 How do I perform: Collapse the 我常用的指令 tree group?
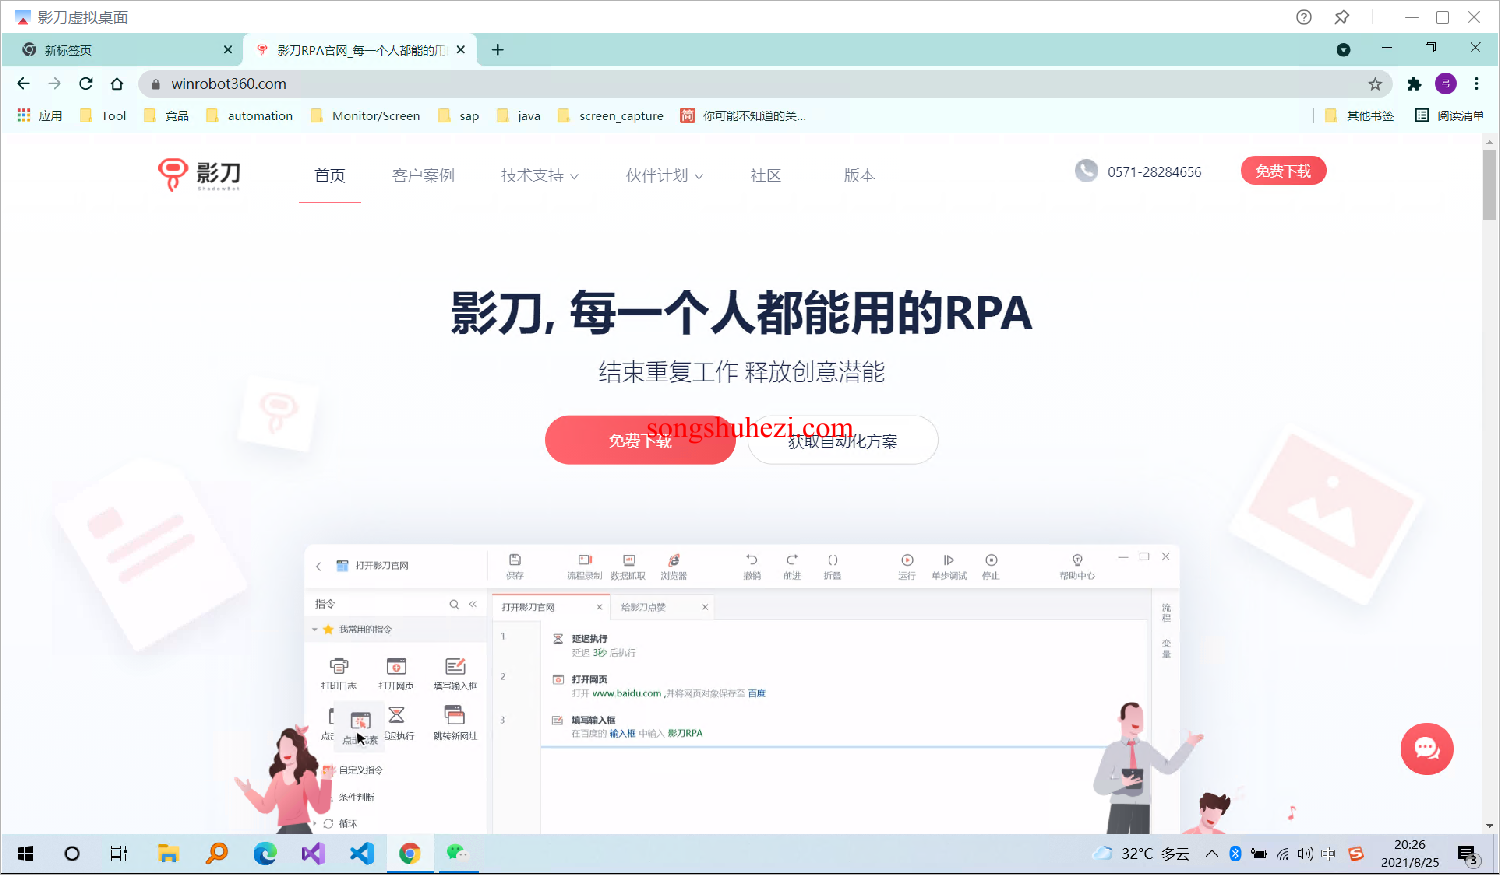click(315, 630)
